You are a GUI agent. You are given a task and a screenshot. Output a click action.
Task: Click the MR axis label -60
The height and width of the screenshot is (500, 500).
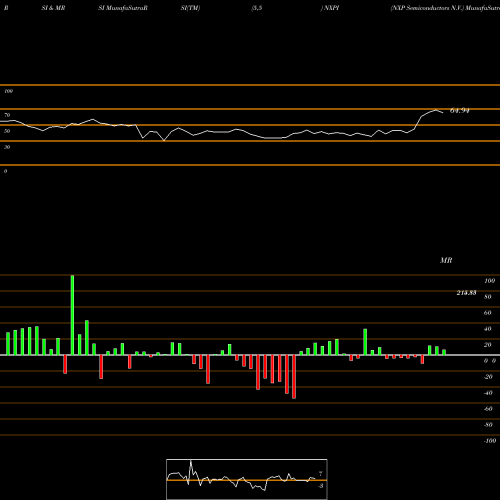click(x=488, y=409)
